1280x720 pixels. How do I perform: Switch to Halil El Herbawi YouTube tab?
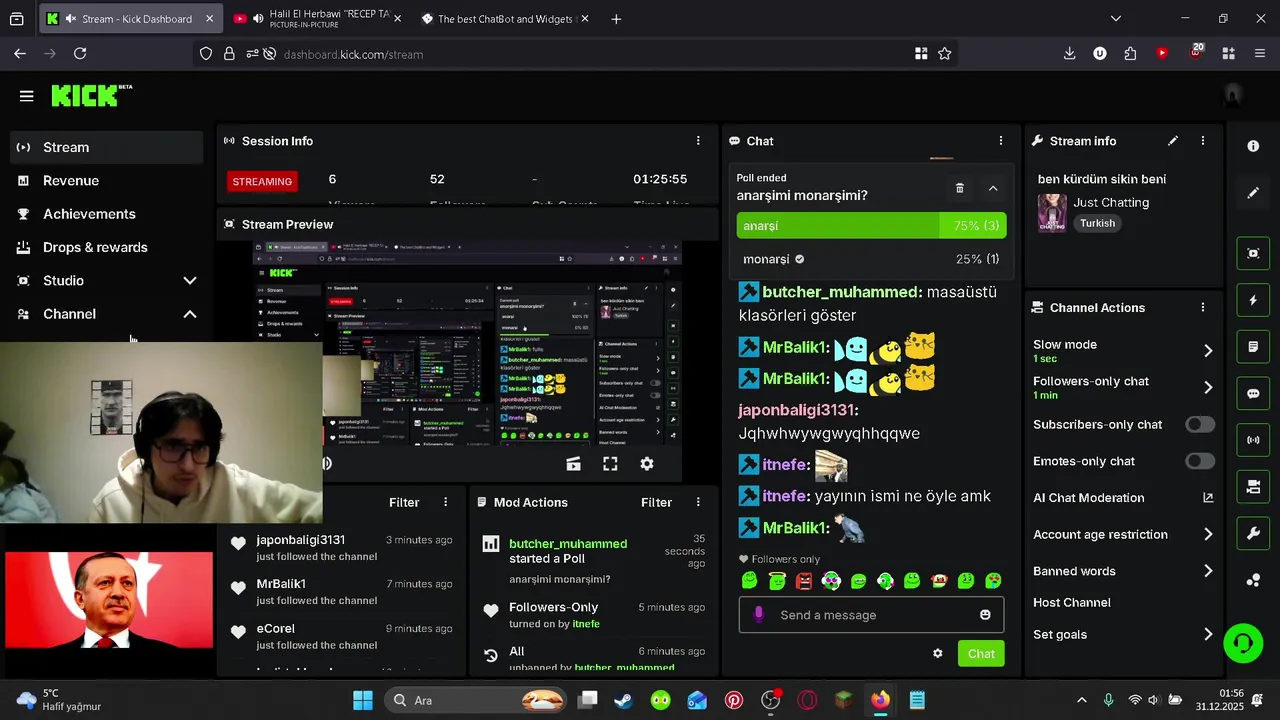(x=318, y=18)
